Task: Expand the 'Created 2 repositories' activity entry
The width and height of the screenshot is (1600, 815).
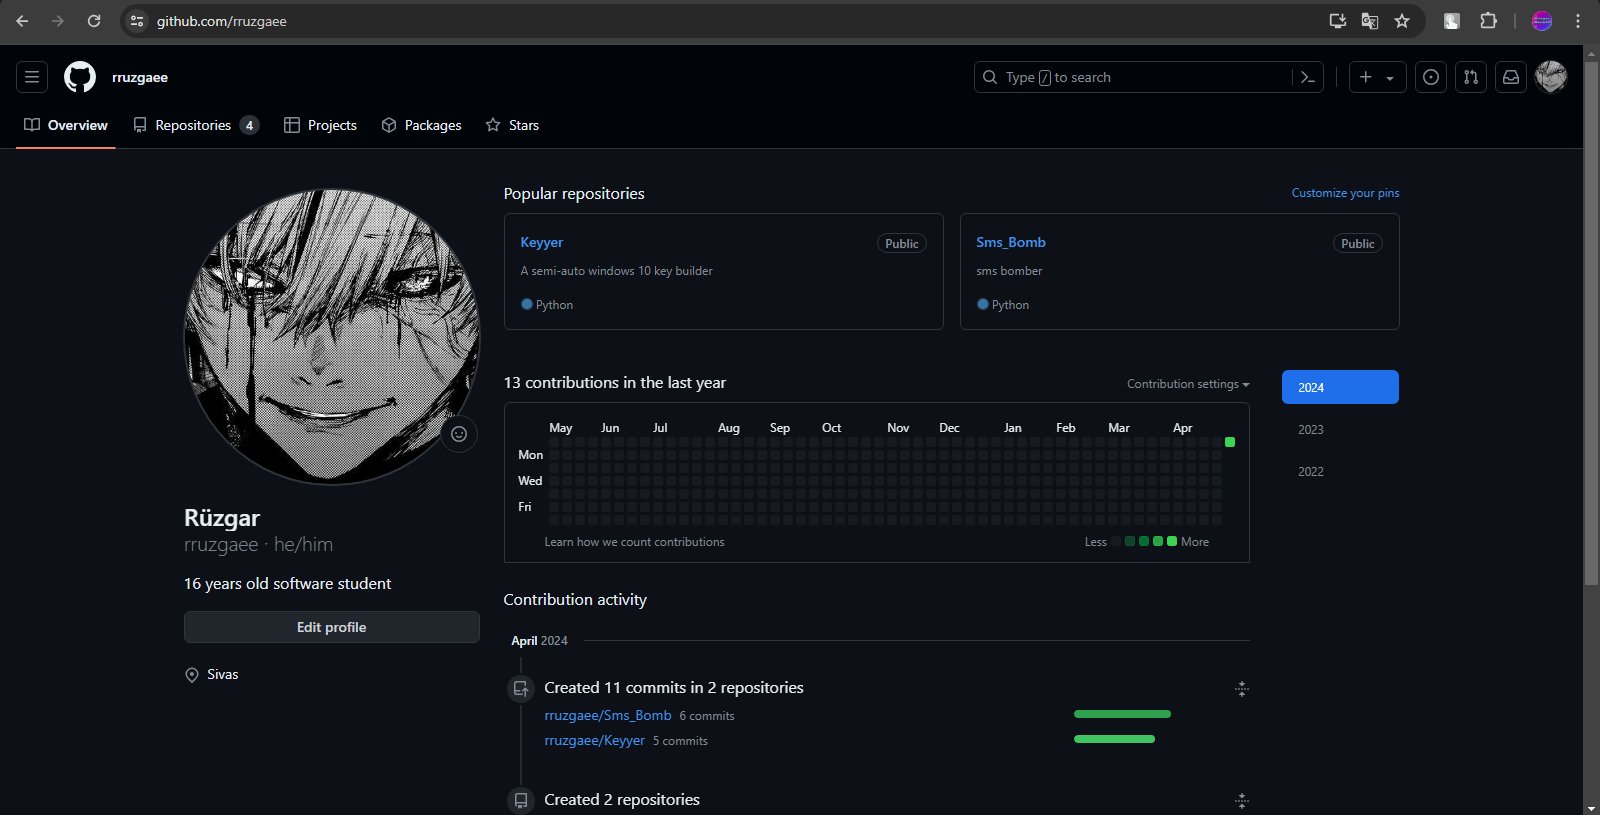Action: tap(1241, 801)
